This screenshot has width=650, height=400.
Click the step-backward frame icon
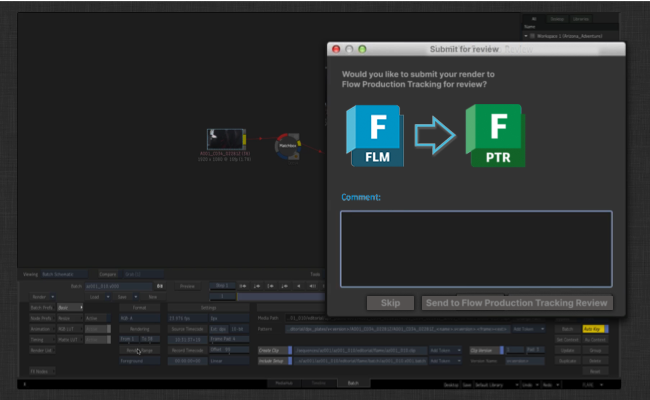pyautogui.click(x=313, y=286)
